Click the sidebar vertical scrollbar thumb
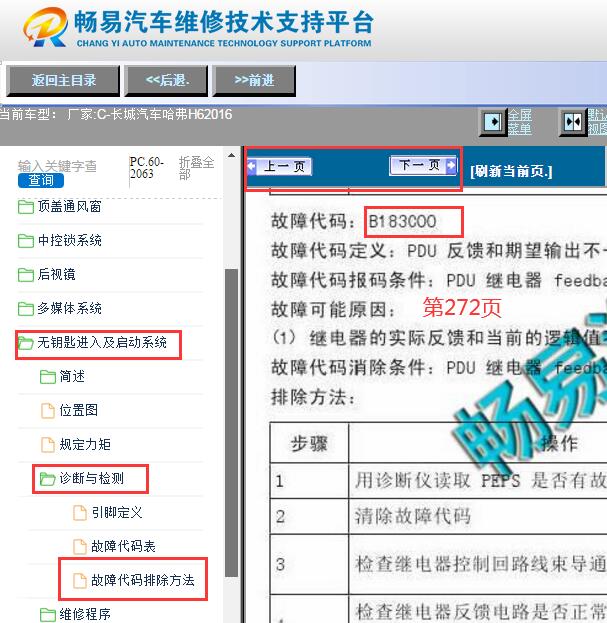The image size is (607, 623). (x=232, y=423)
